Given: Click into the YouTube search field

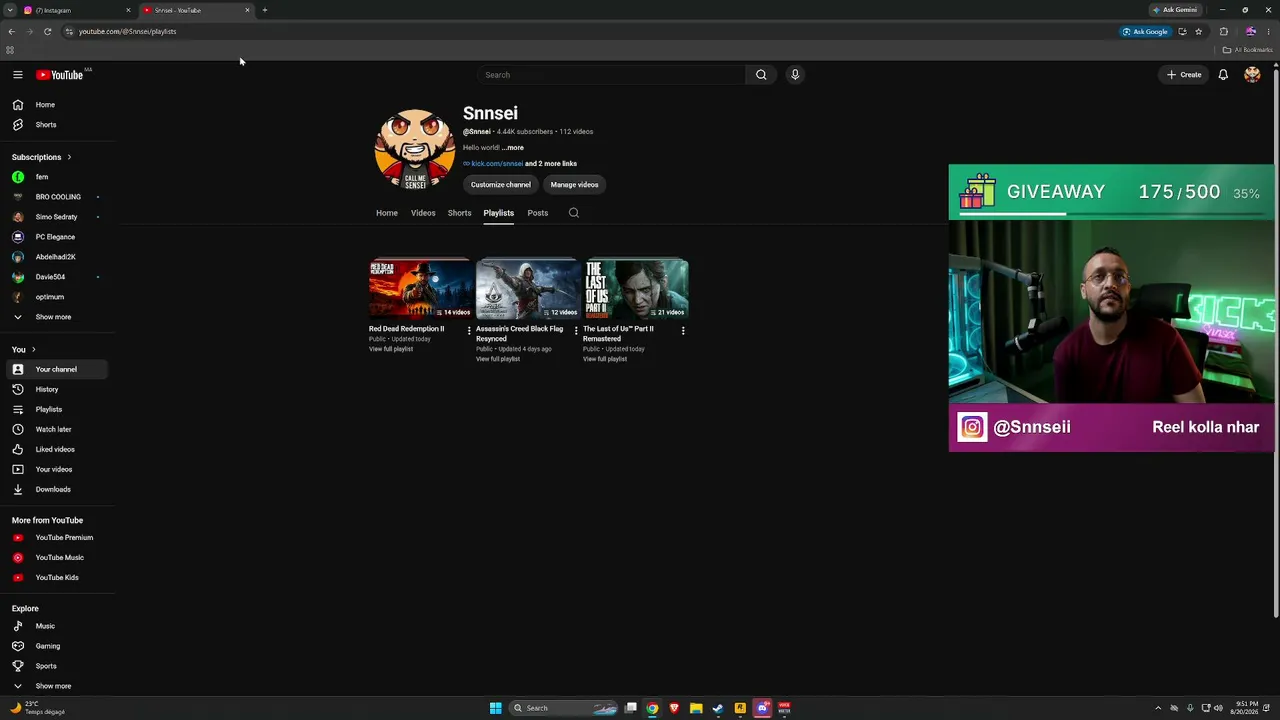Looking at the screenshot, I should (x=611, y=75).
